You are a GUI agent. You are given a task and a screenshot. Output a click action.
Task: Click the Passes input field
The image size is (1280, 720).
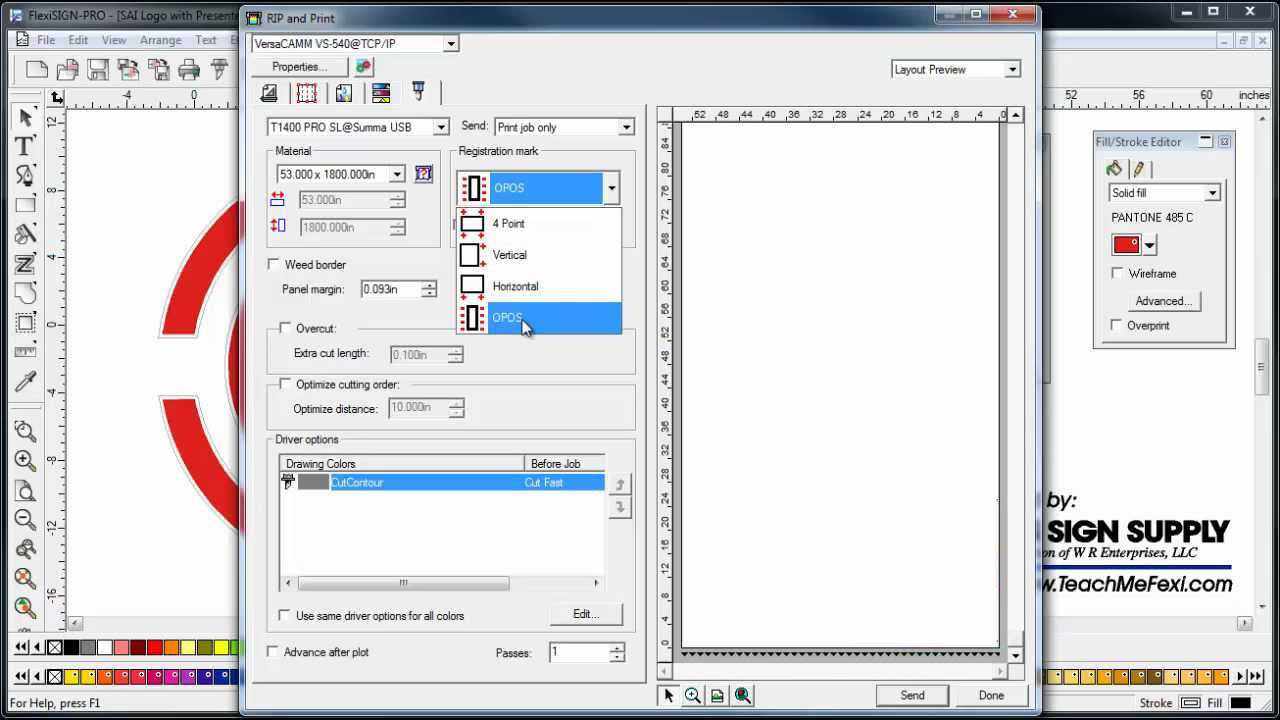579,652
